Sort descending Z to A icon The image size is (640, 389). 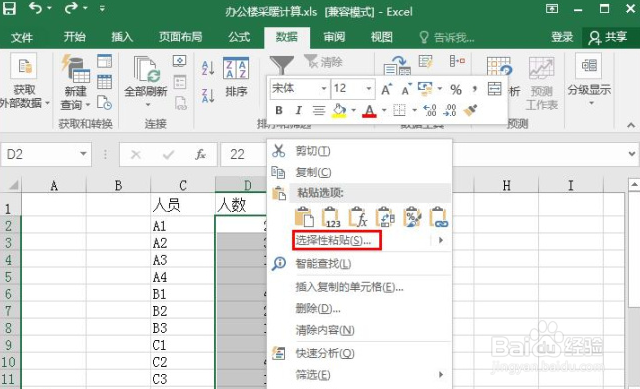click(208, 96)
